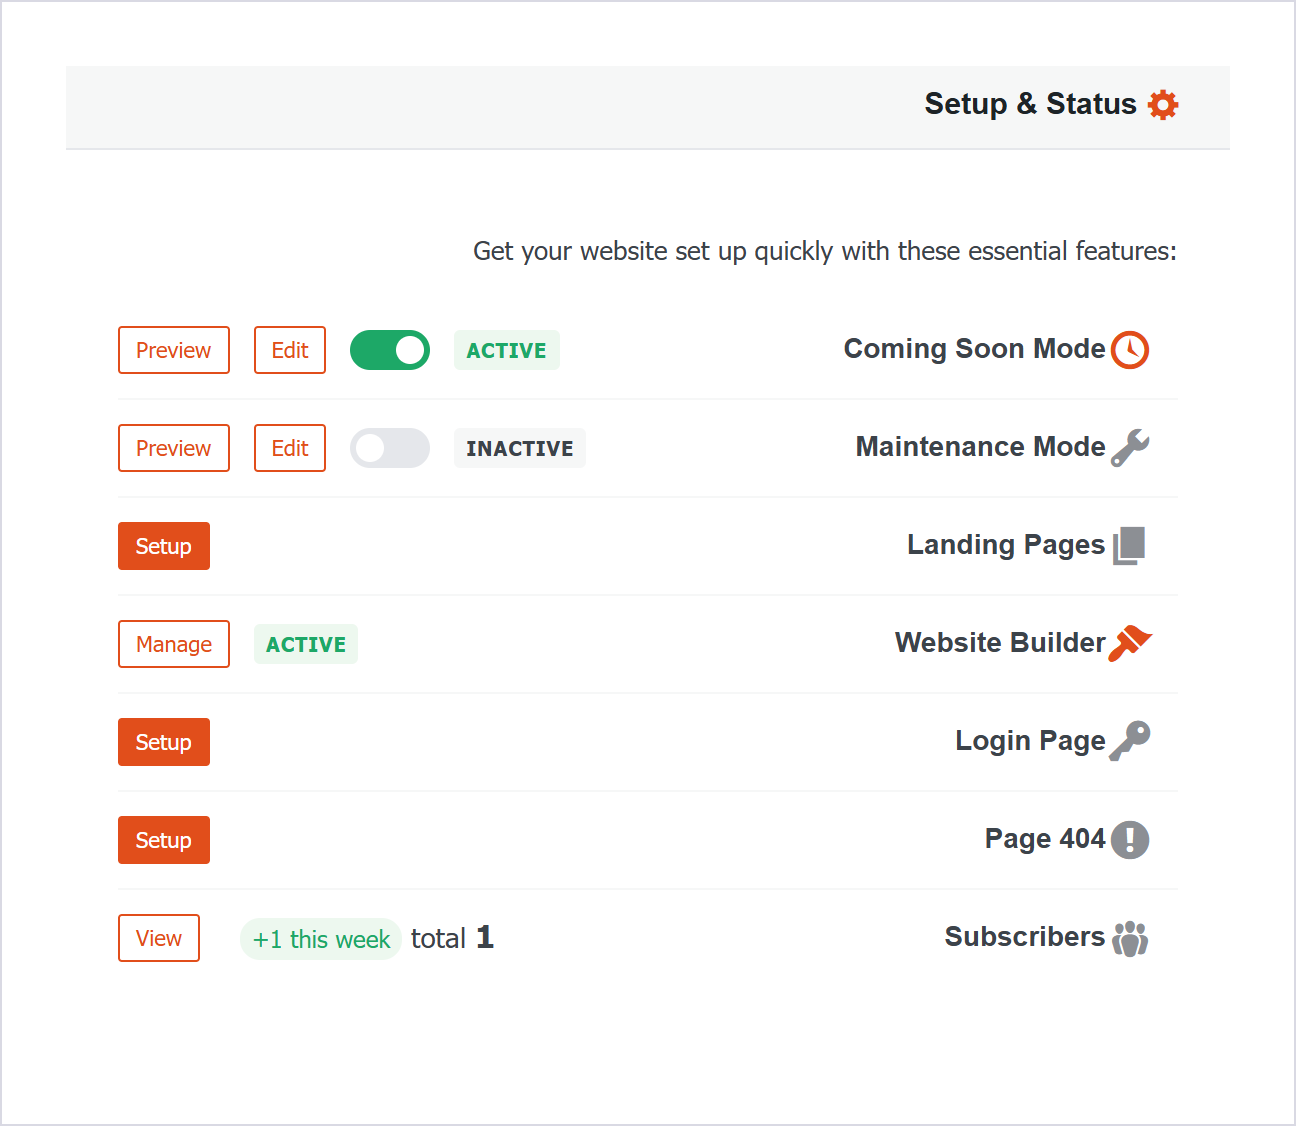This screenshot has width=1296, height=1126.
Task: Click Setup for Login Page
Action: 164,742
